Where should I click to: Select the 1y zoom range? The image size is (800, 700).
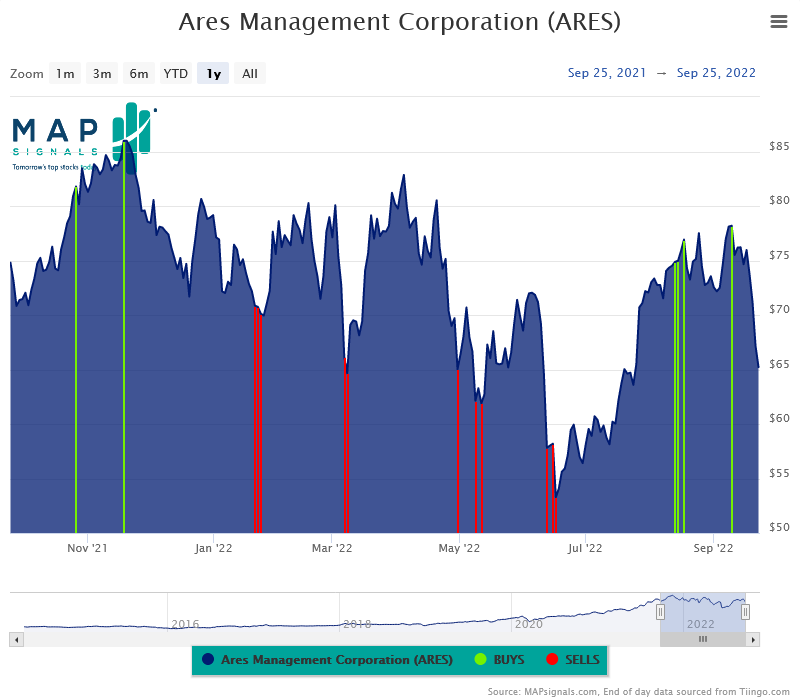click(x=213, y=73)
